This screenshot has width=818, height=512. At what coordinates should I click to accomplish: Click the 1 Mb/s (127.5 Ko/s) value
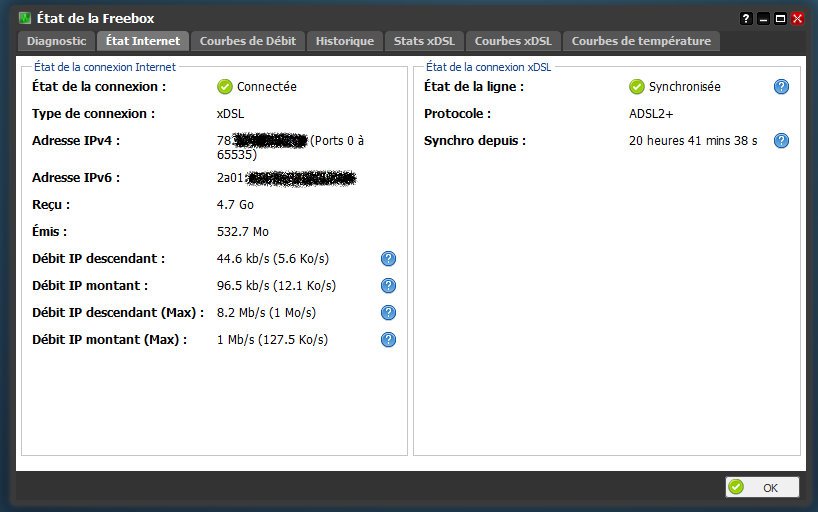pyautogui.click(x=272, y=340)
